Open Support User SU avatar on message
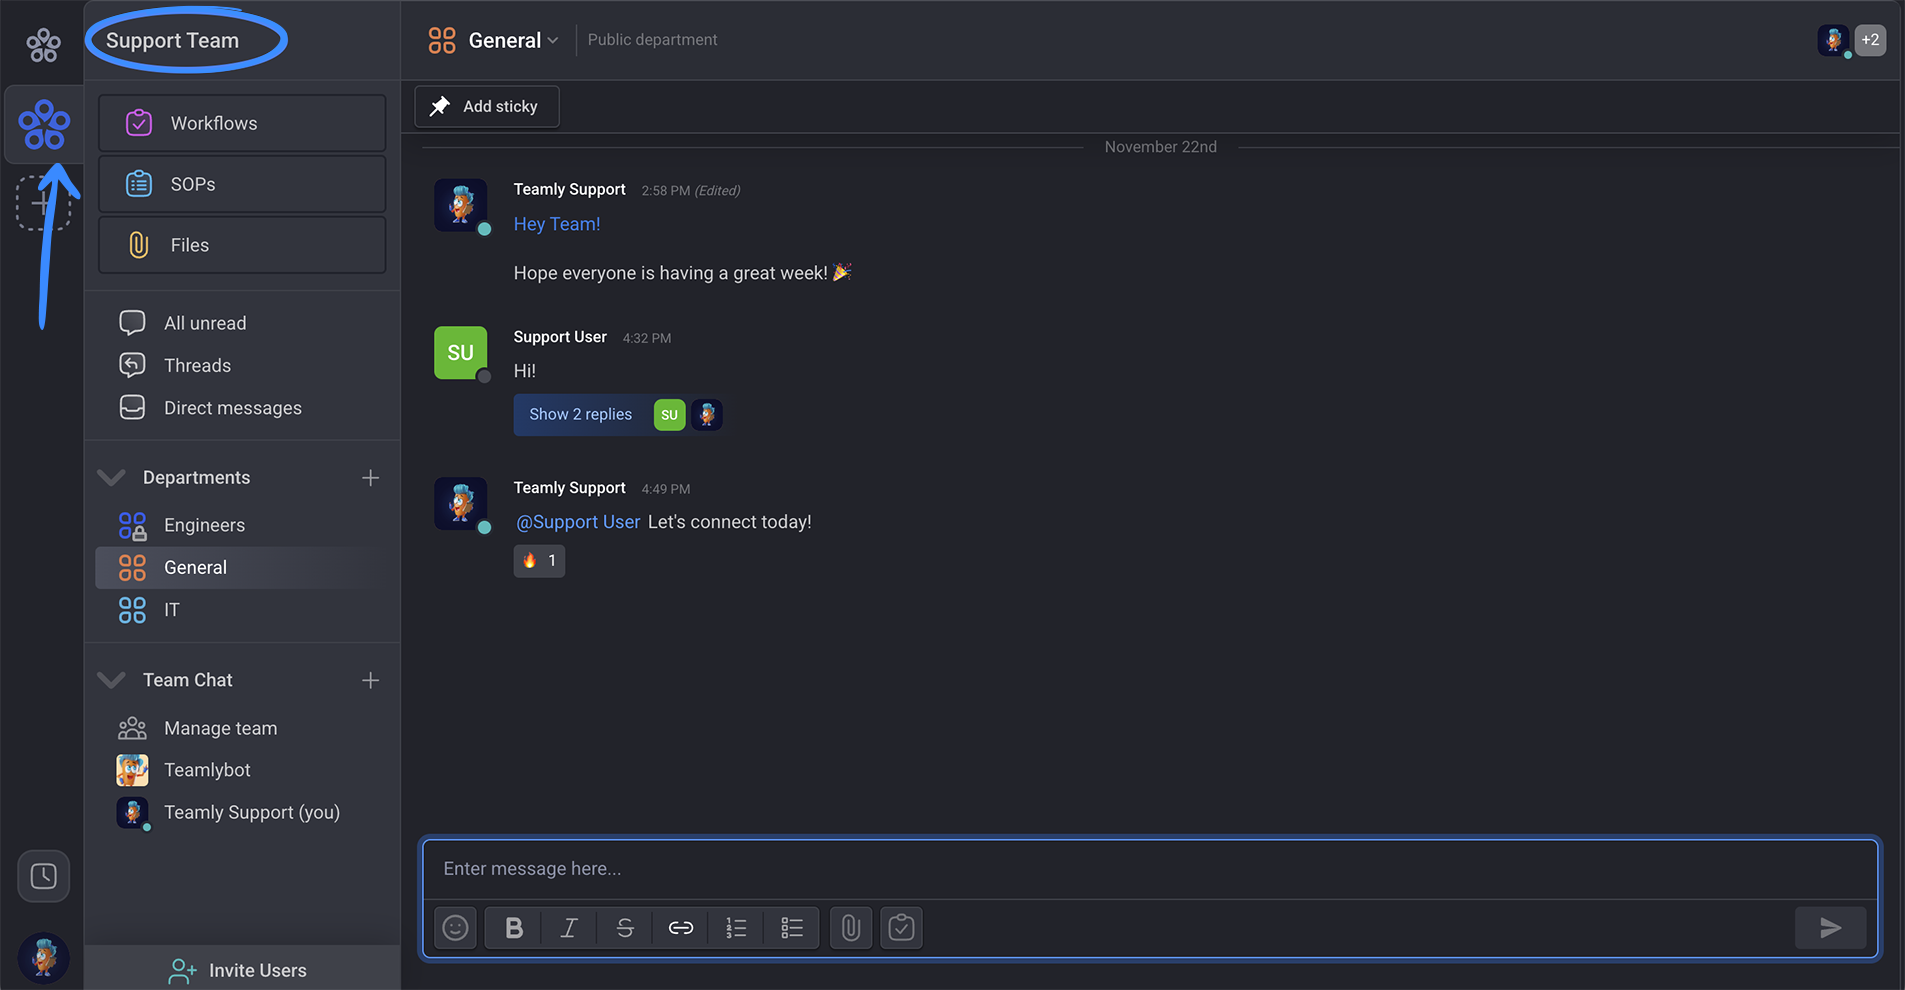 [460, 352]
